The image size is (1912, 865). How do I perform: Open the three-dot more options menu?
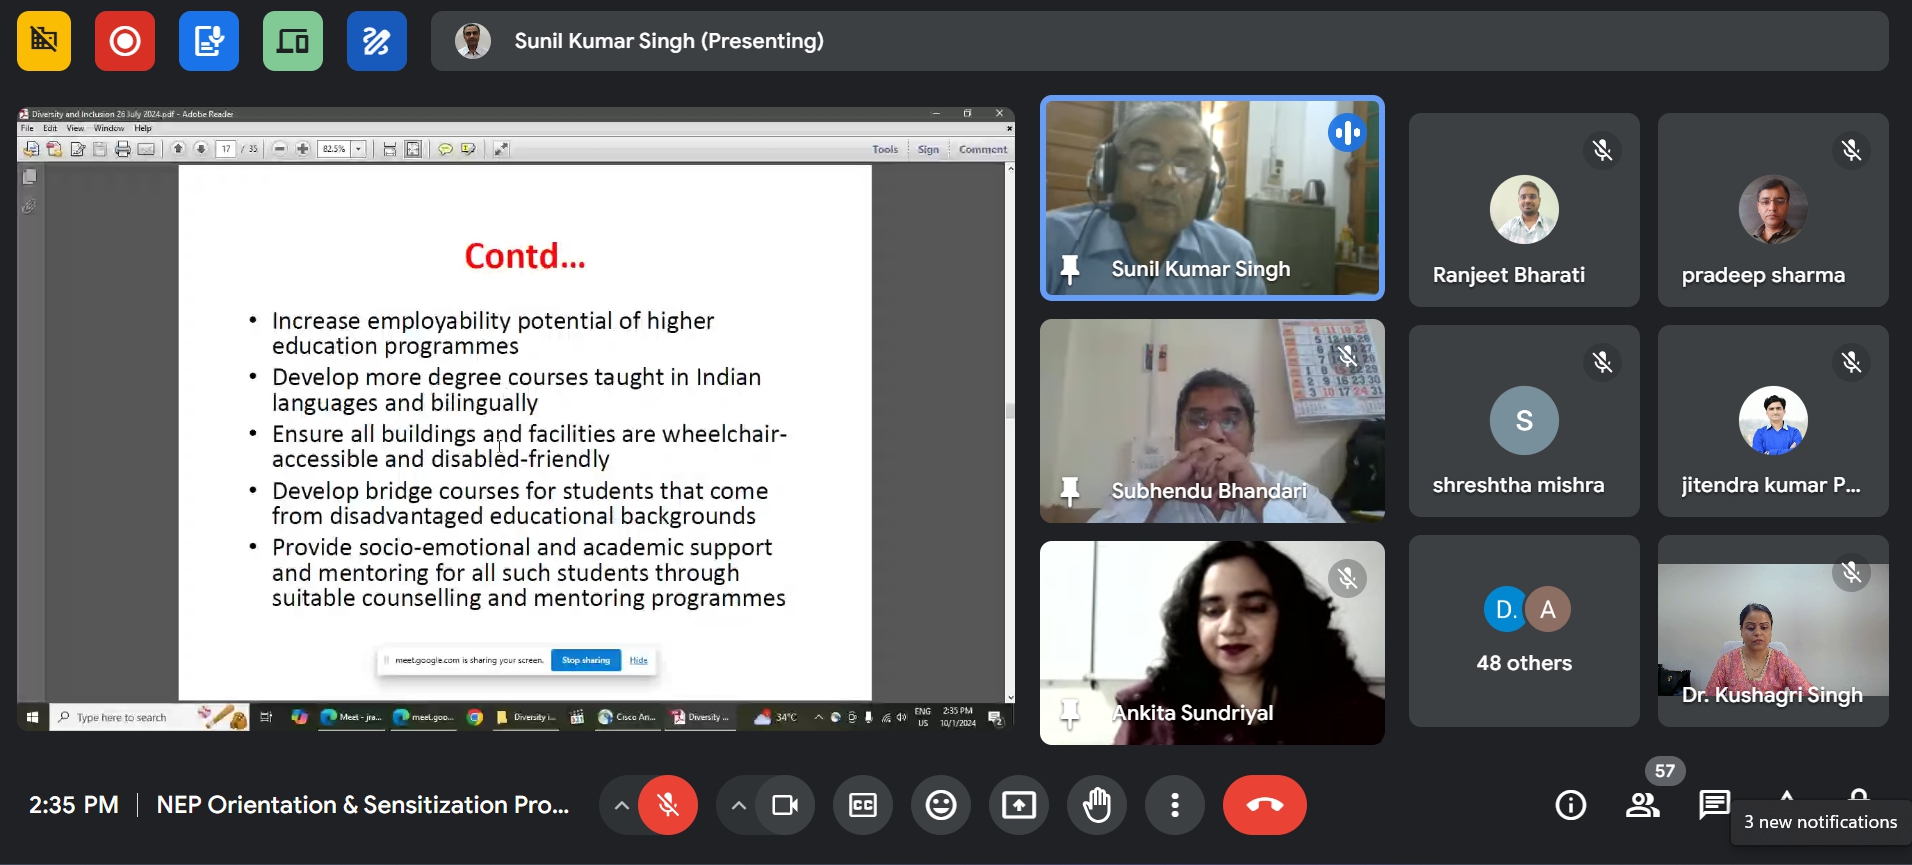[1175, 805]
